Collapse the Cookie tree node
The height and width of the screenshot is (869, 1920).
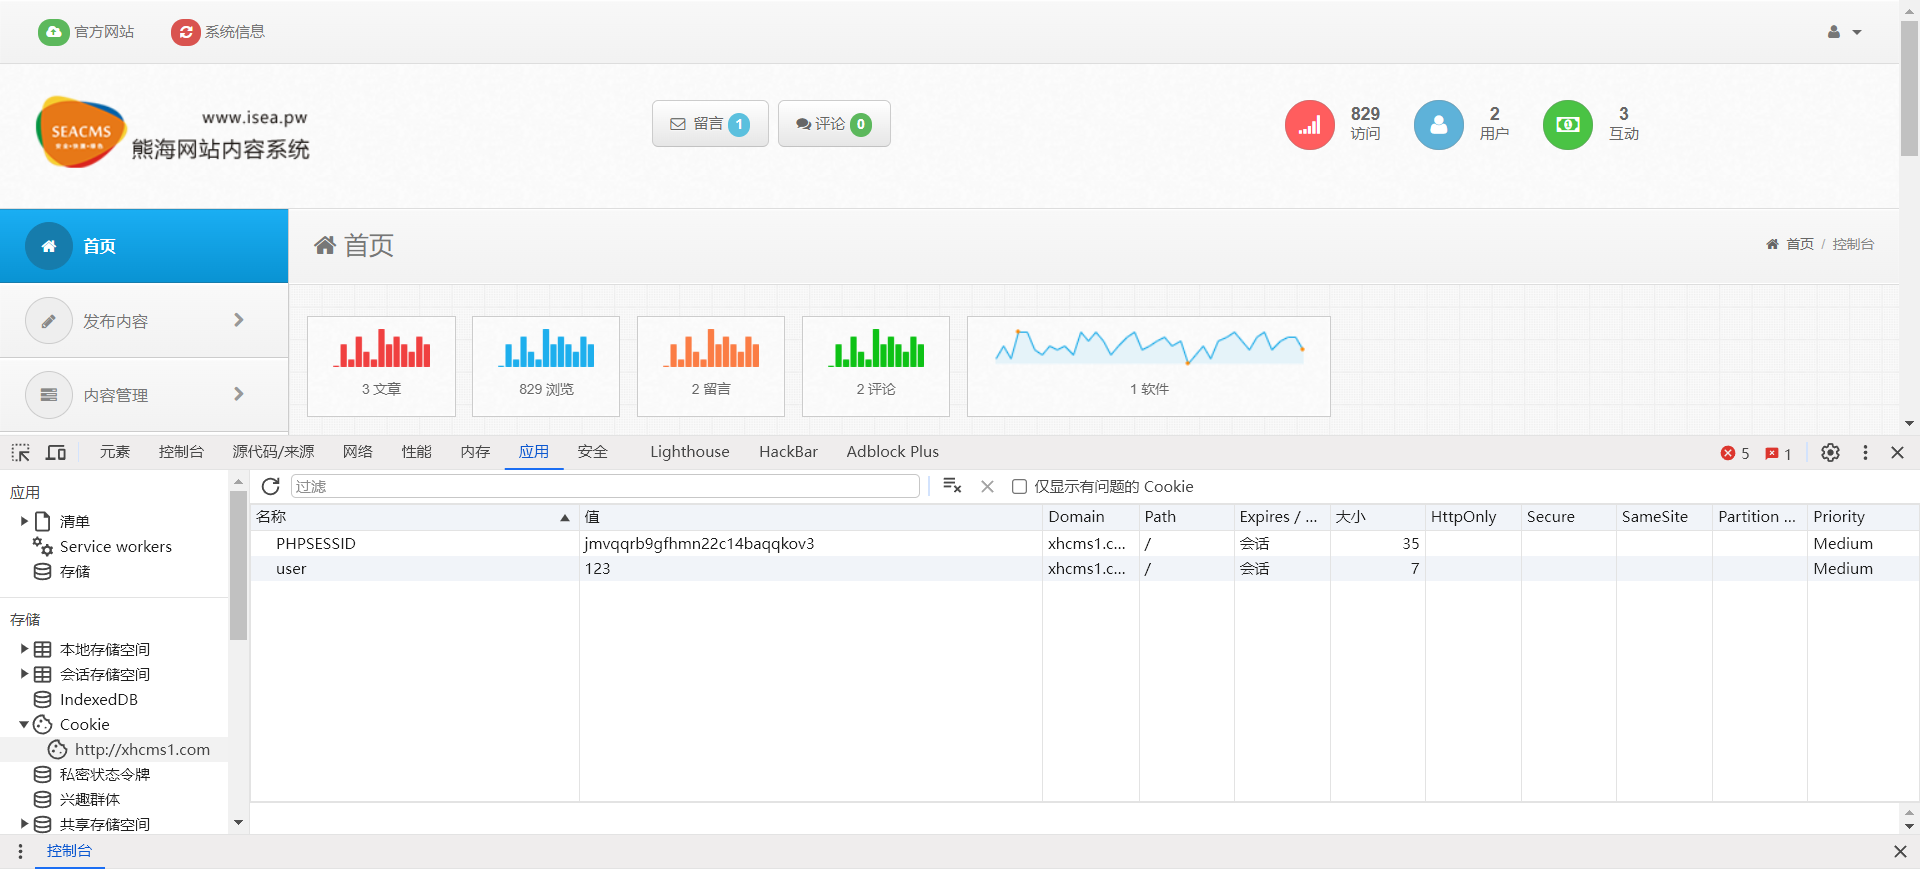coord(24,724)
